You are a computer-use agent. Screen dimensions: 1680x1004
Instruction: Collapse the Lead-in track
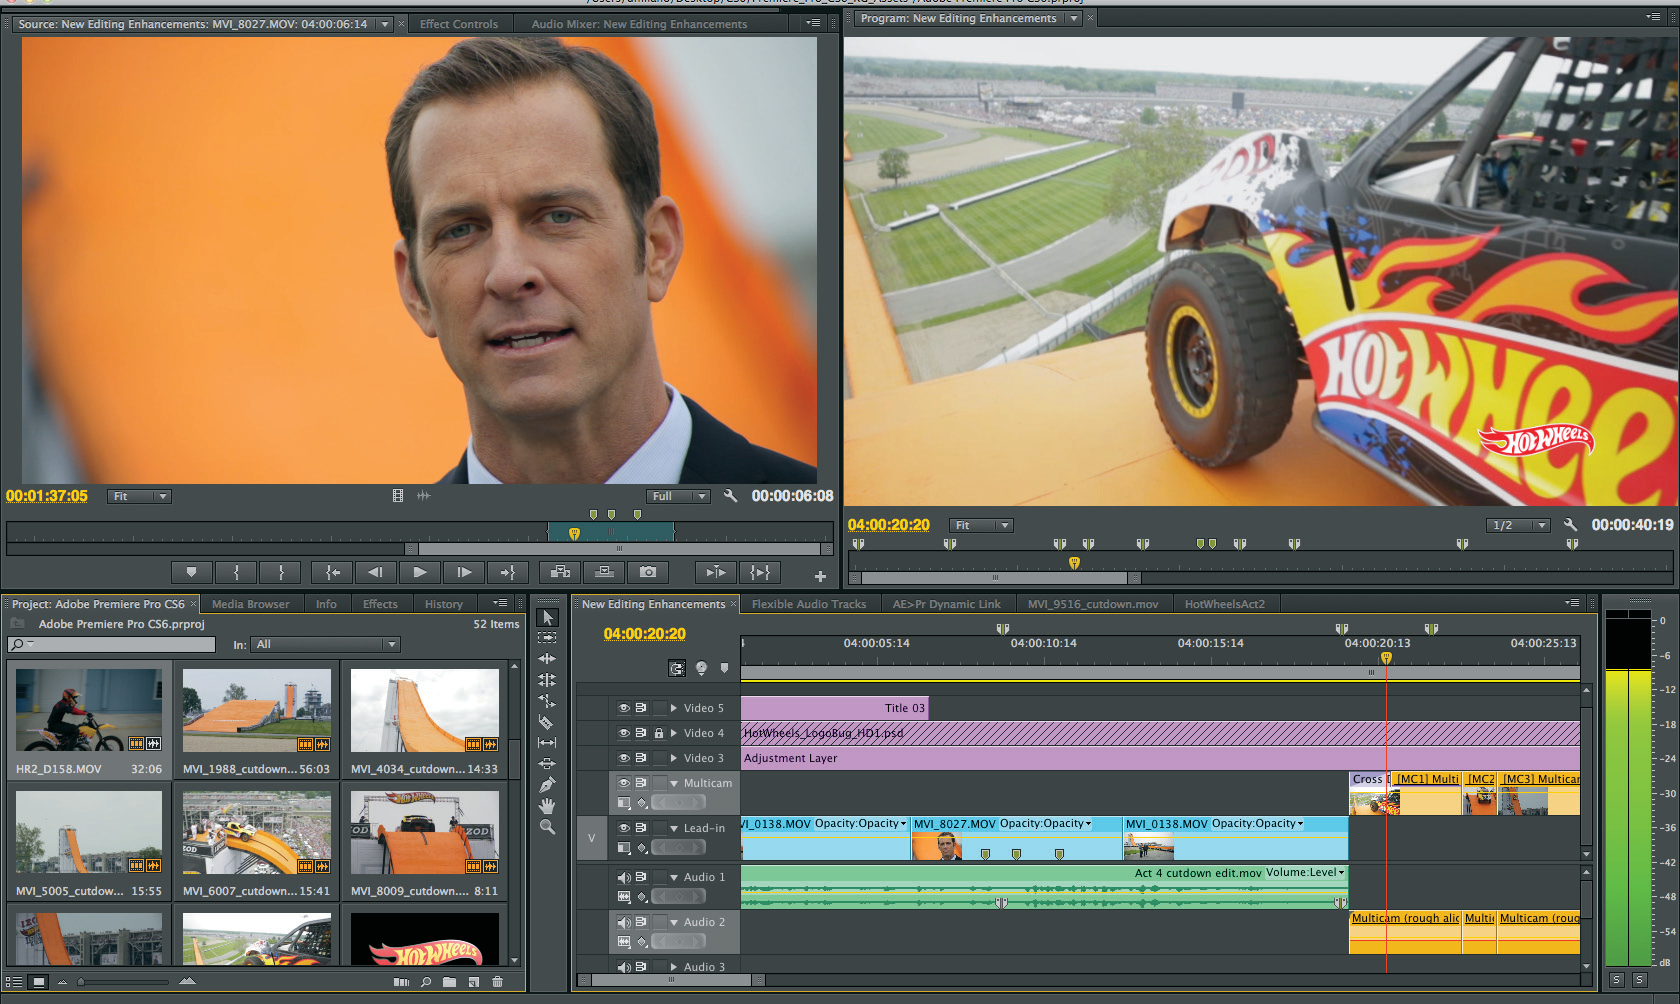pyautogui.click(x=674, y=828)
